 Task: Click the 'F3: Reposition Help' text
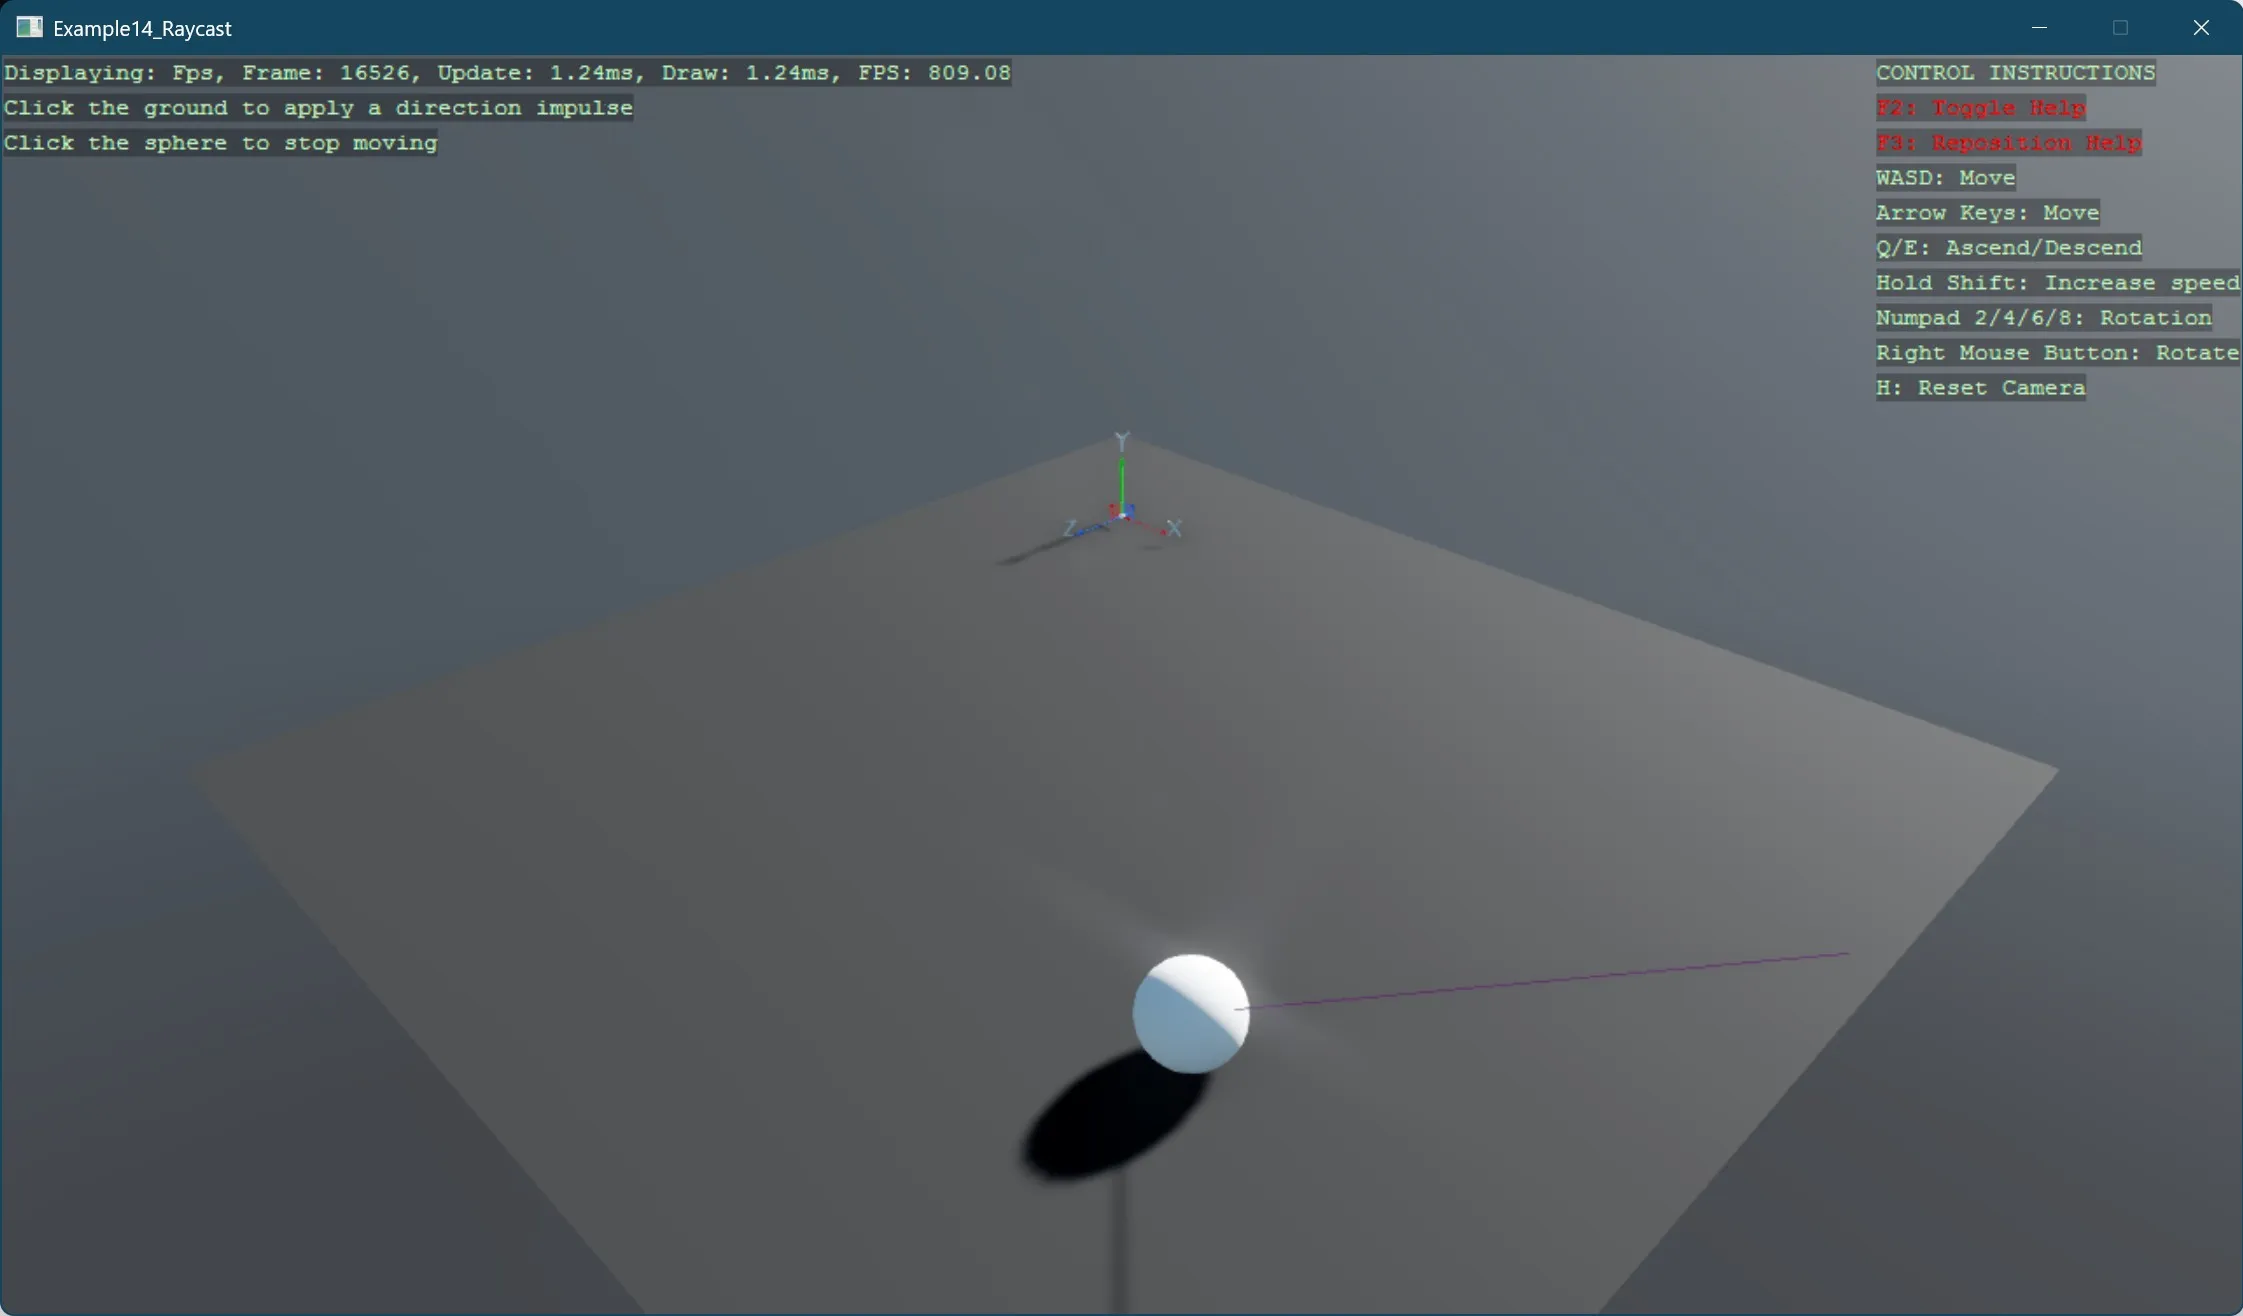tap(2008, 143)
